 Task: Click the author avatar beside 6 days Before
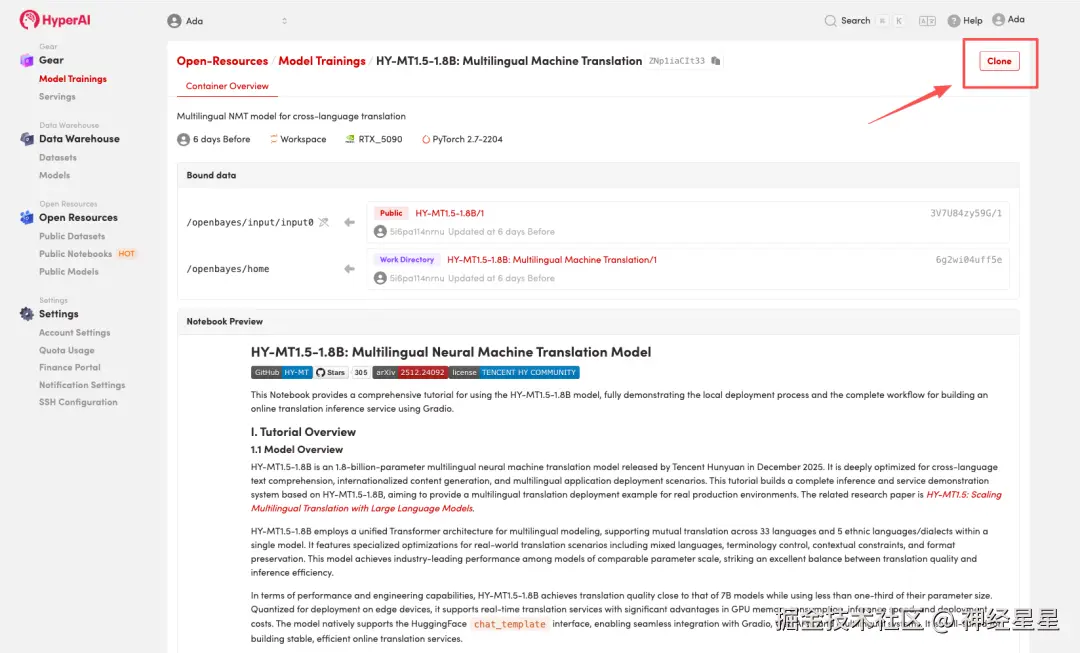[183, 139]
